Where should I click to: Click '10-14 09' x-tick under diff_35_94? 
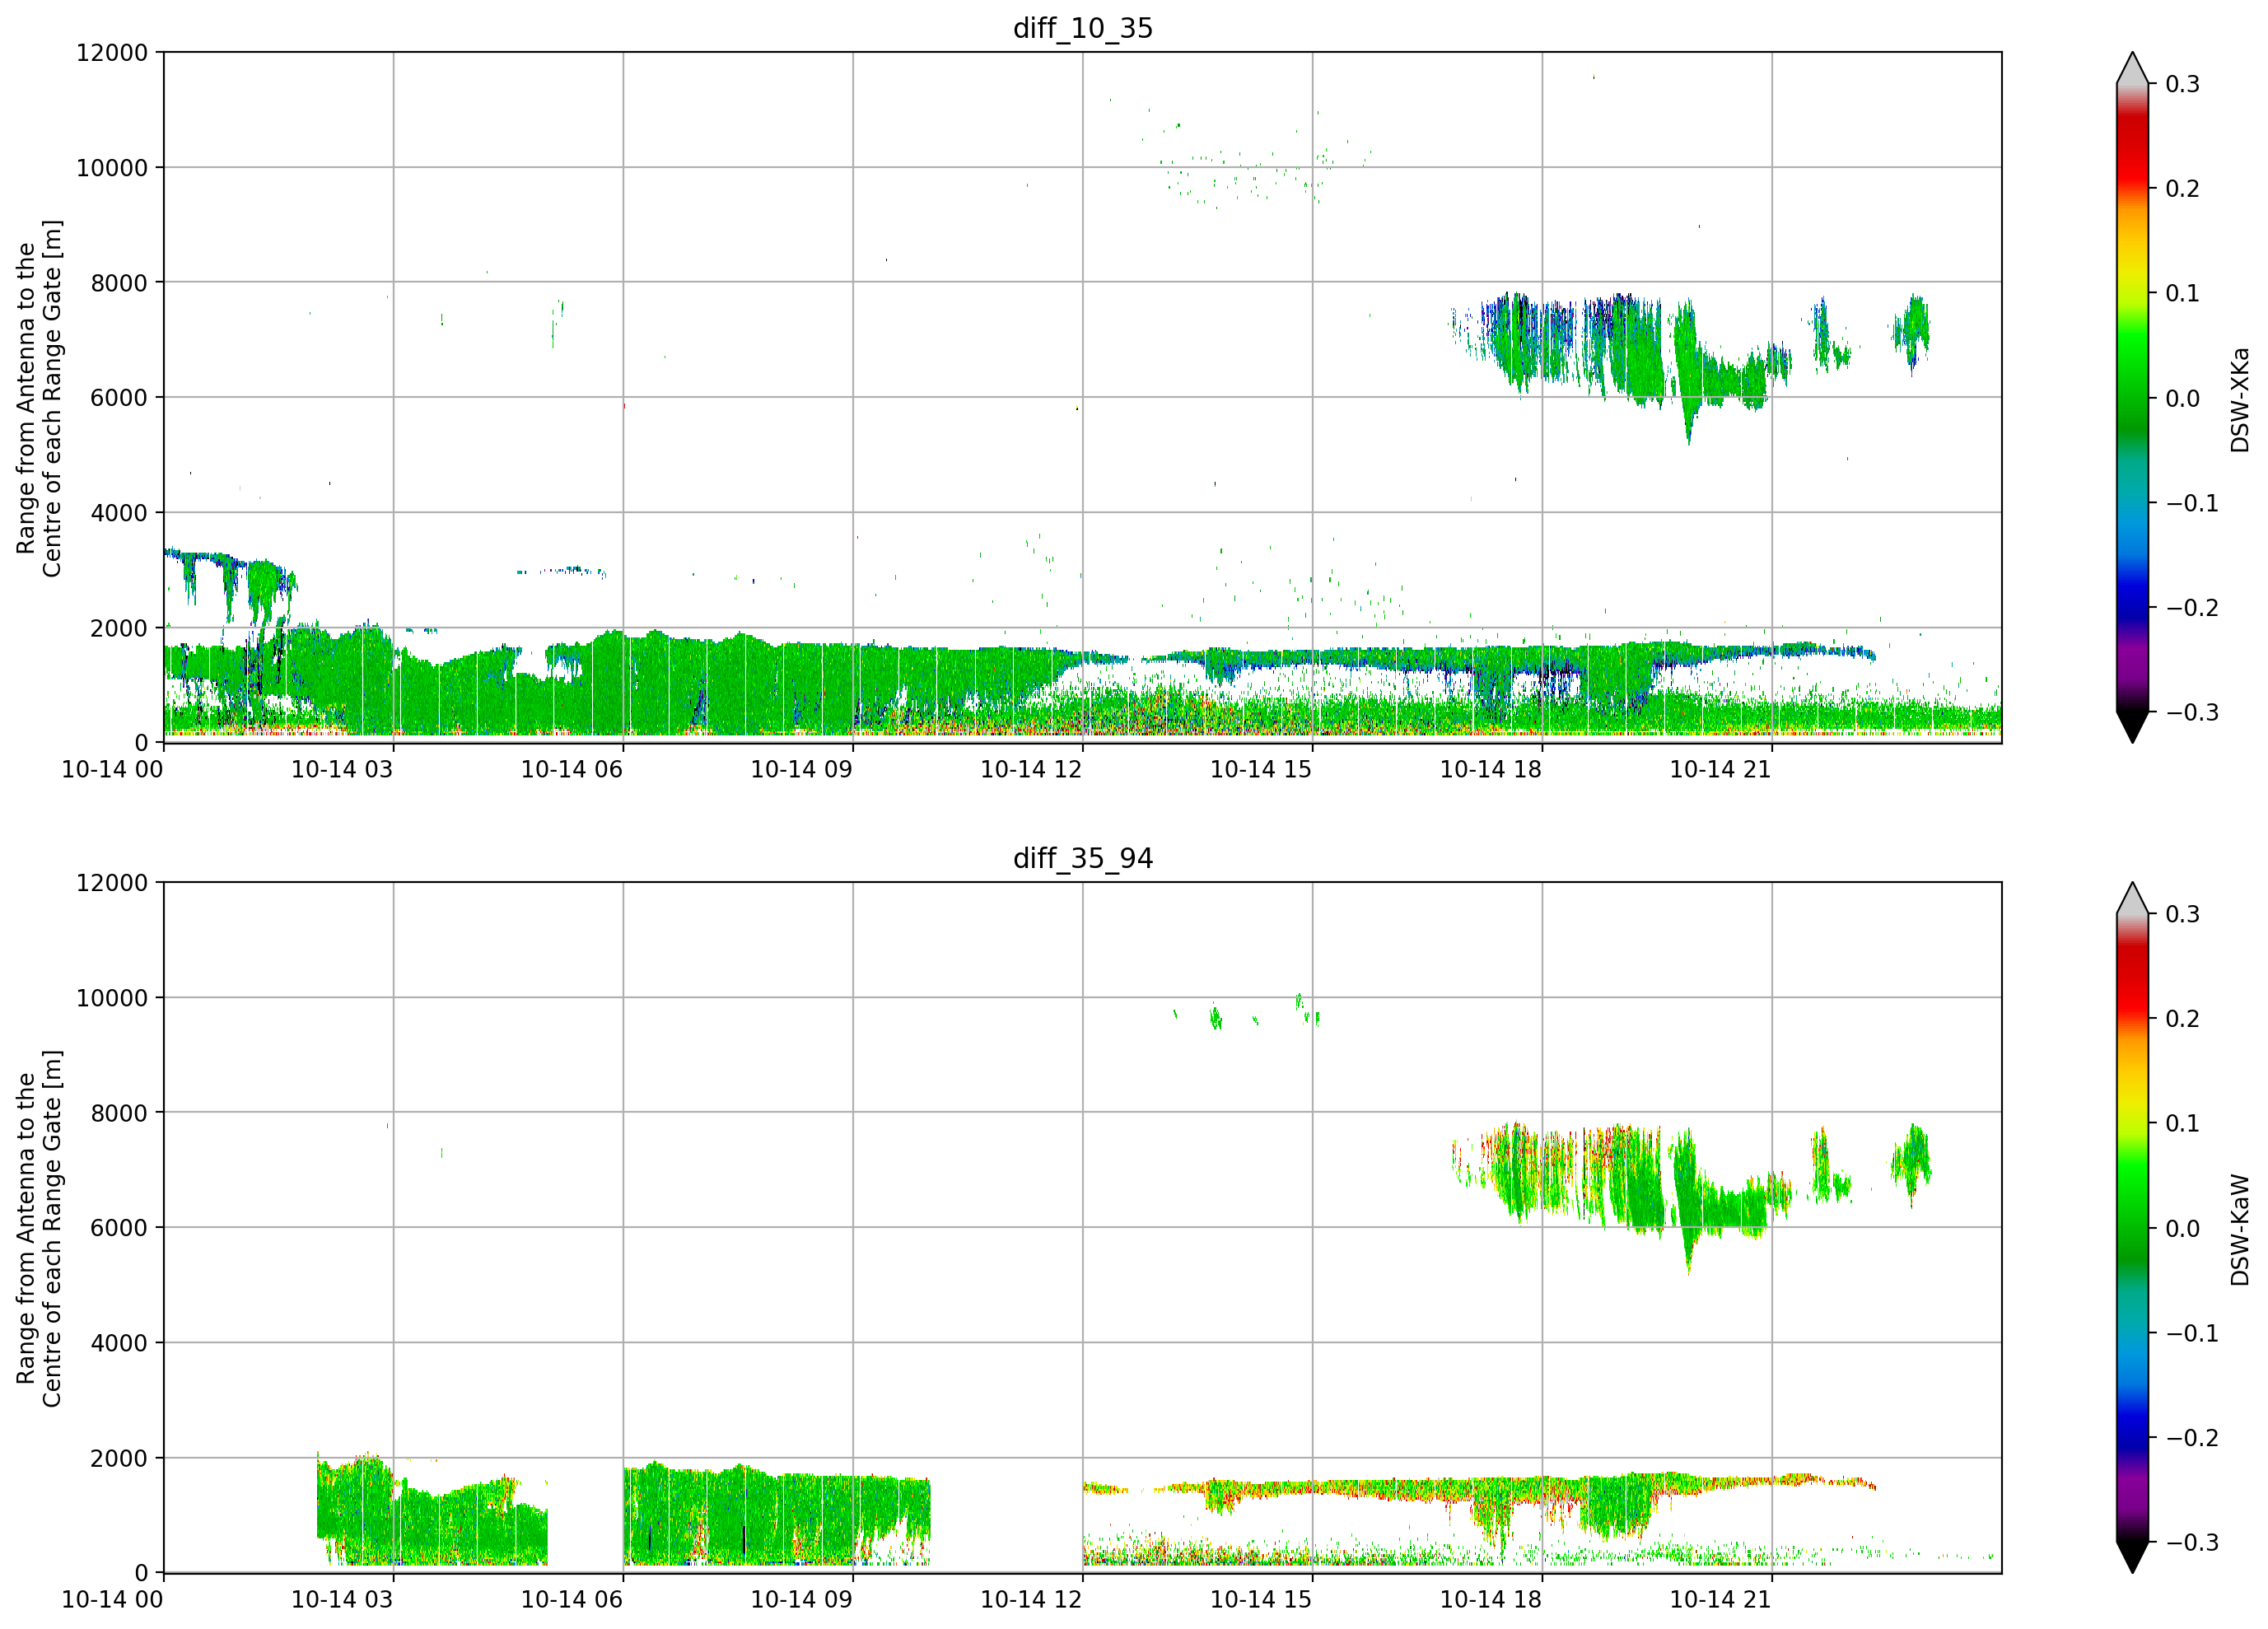(802, 1599)
